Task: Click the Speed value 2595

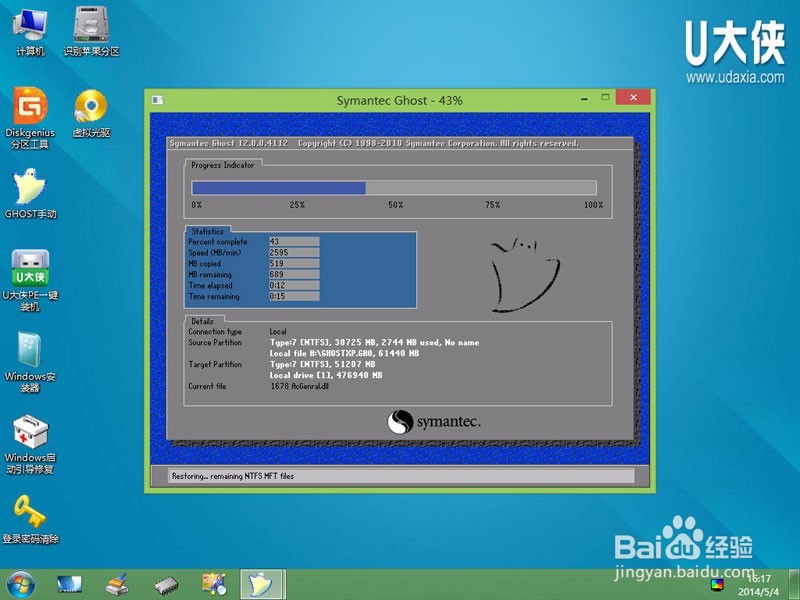Action: coord(294,253)
